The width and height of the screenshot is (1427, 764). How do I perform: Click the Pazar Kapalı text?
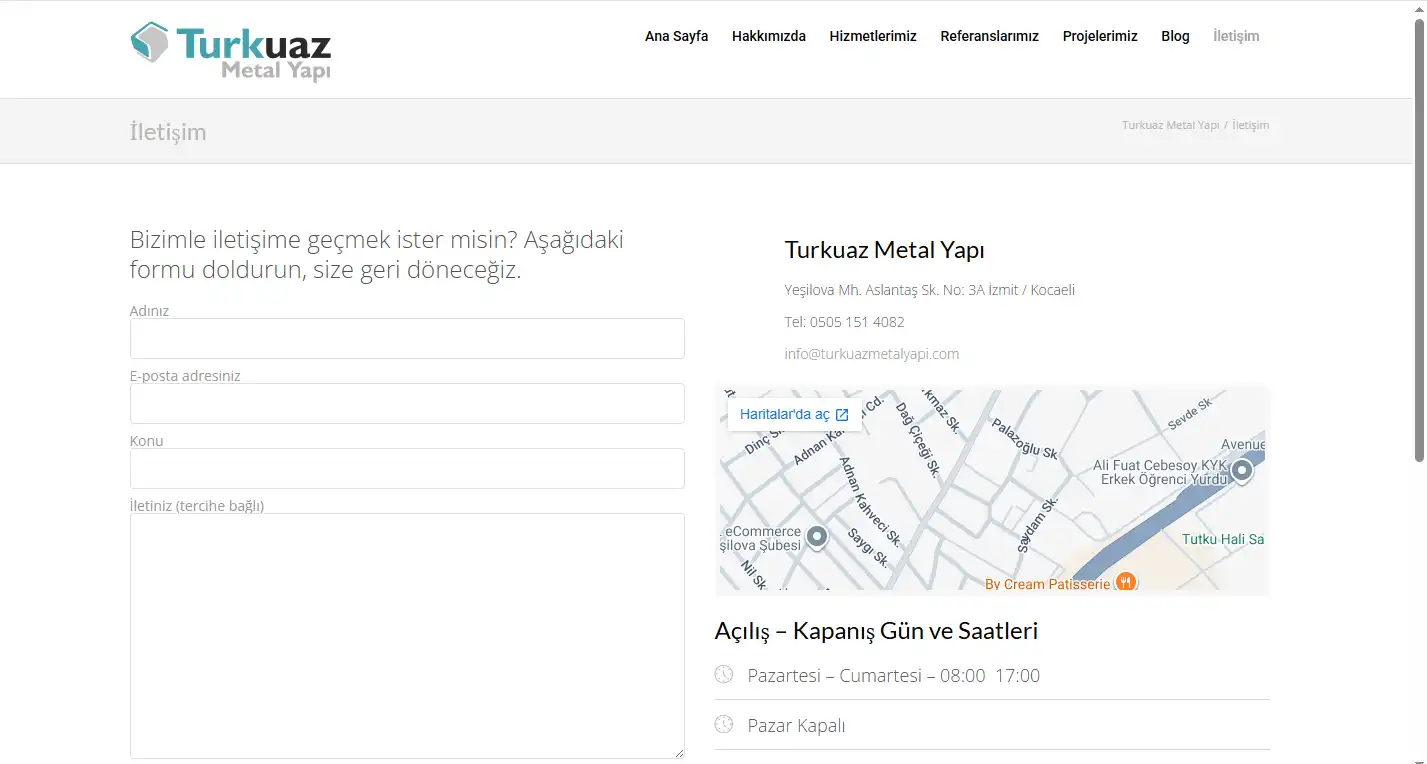tap(797, 726)
